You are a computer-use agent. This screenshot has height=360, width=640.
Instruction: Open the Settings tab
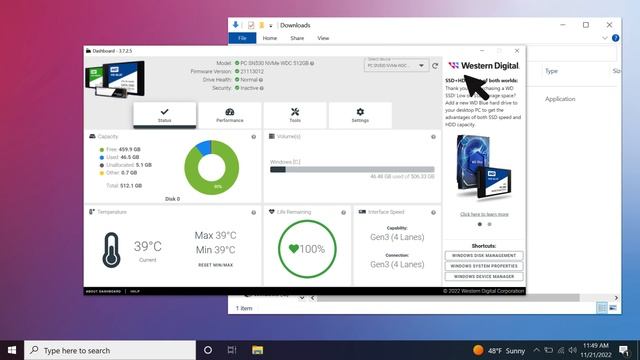click(360, 115)
